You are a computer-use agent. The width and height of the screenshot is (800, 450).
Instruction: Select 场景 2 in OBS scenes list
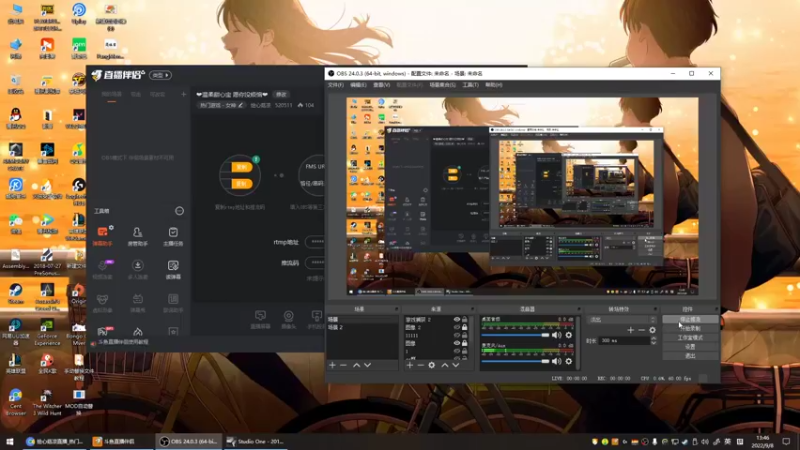click(x=362, y=328)
